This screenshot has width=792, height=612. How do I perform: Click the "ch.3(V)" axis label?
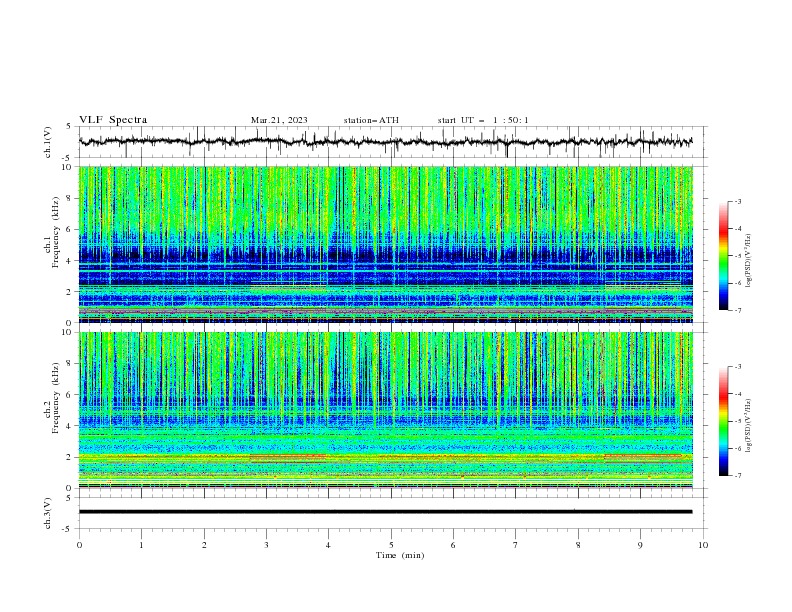click(48, 513)
